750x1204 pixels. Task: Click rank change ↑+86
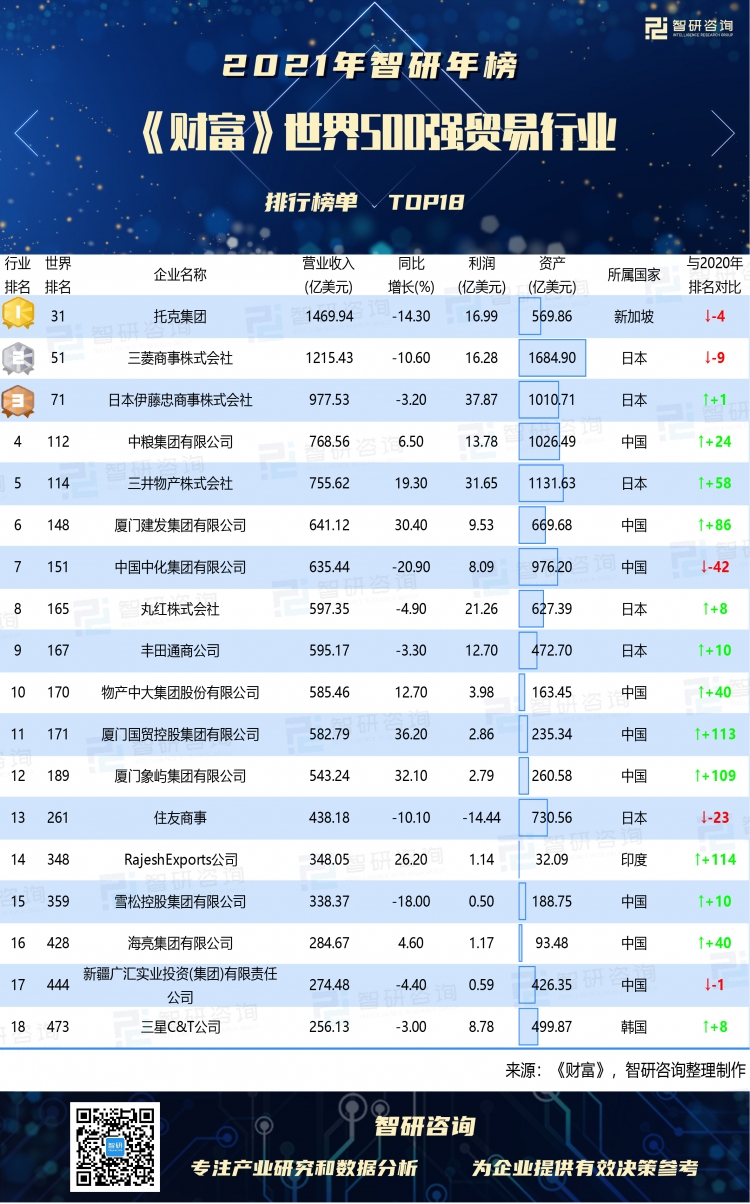coord(715,525)
